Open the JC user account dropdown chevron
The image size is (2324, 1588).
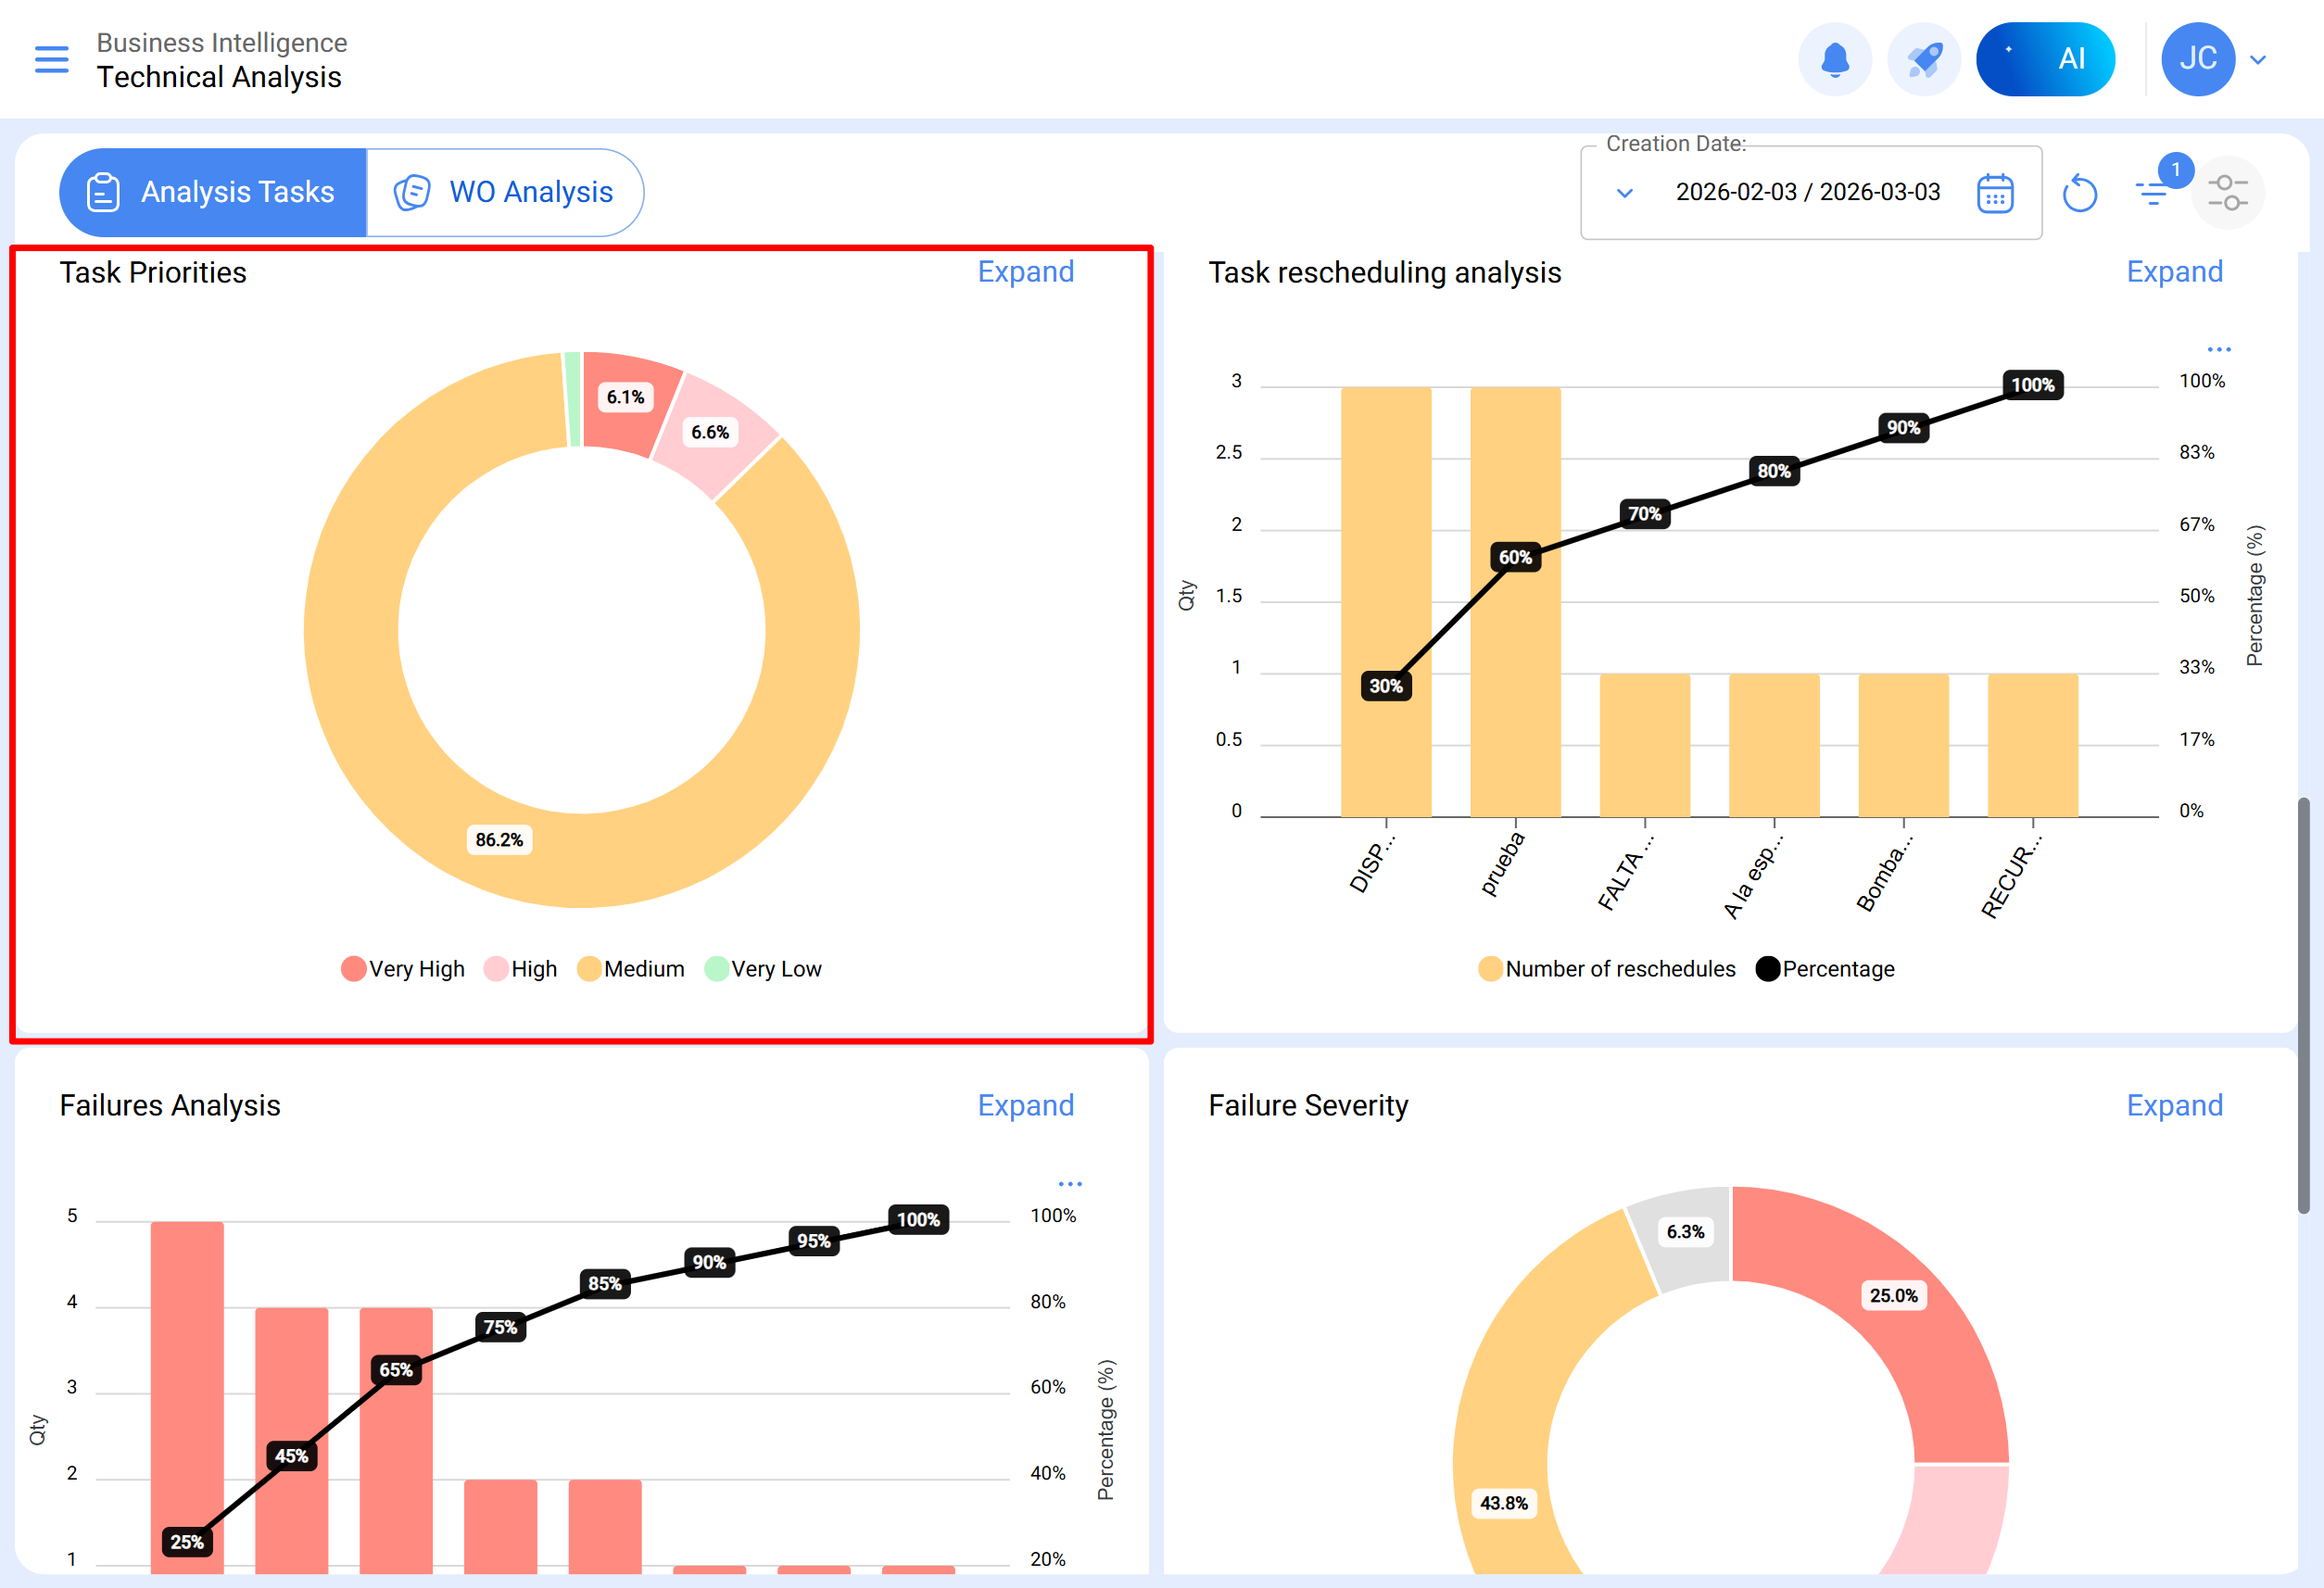tap(2258, 60)
